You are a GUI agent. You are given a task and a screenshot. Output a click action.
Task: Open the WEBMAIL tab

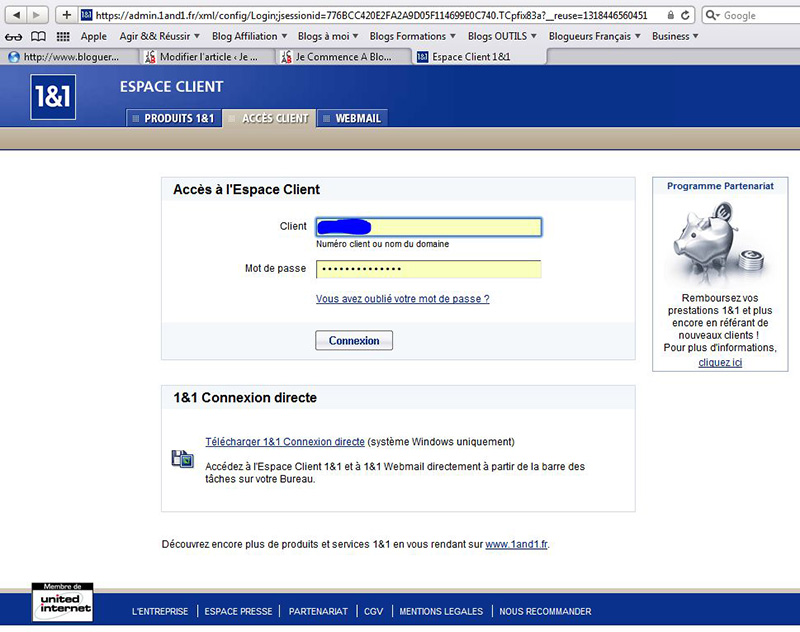353,118
